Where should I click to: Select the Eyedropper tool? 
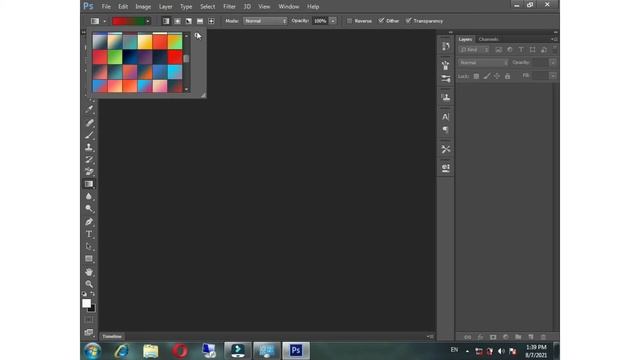[x=89, y=109]
